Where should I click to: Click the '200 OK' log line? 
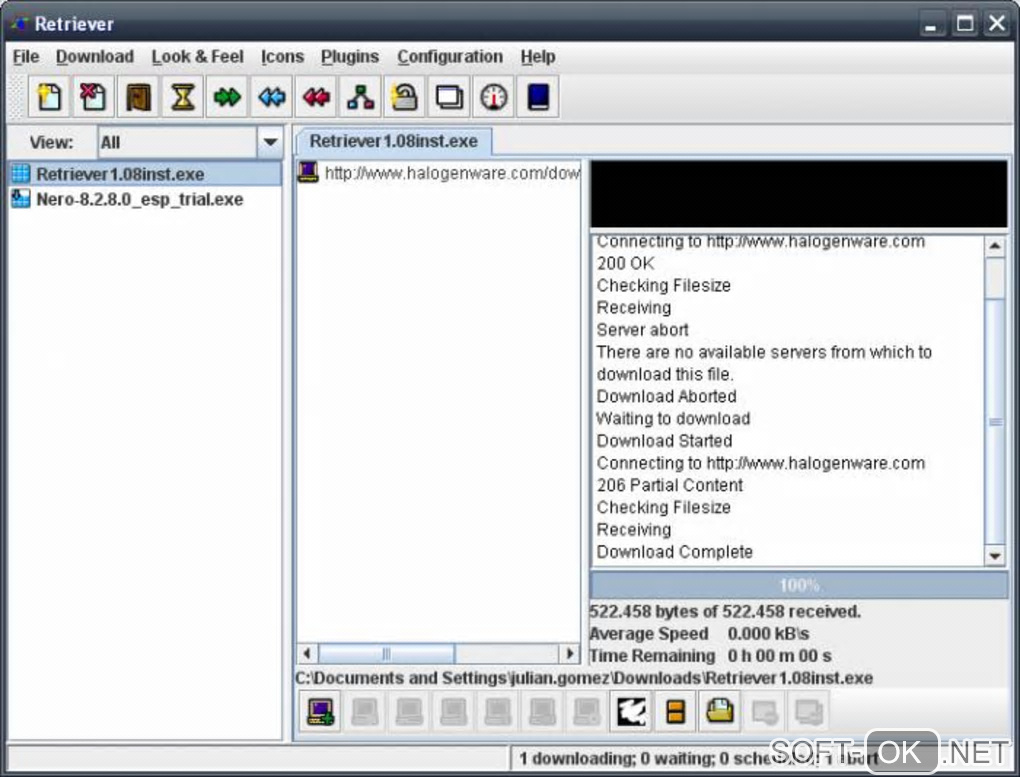pos(625,264)
